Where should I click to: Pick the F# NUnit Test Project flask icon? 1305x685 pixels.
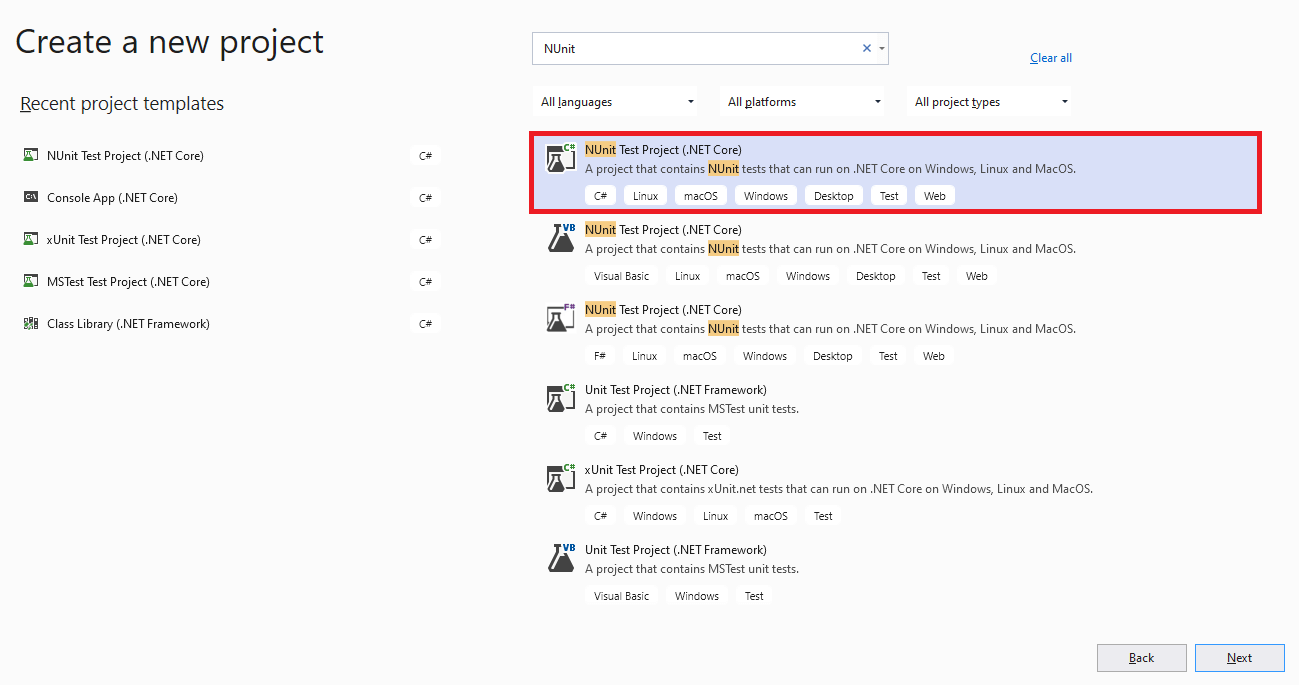click(x=560, y=318)
